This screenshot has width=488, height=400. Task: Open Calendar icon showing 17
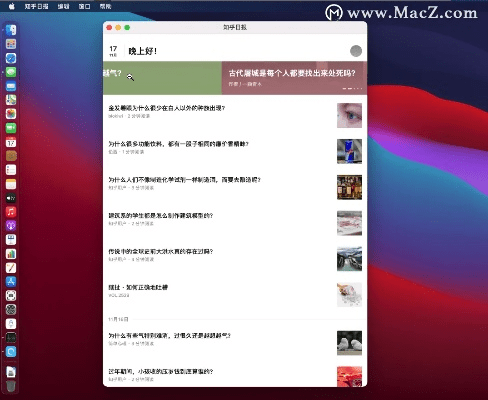point(11,142)
